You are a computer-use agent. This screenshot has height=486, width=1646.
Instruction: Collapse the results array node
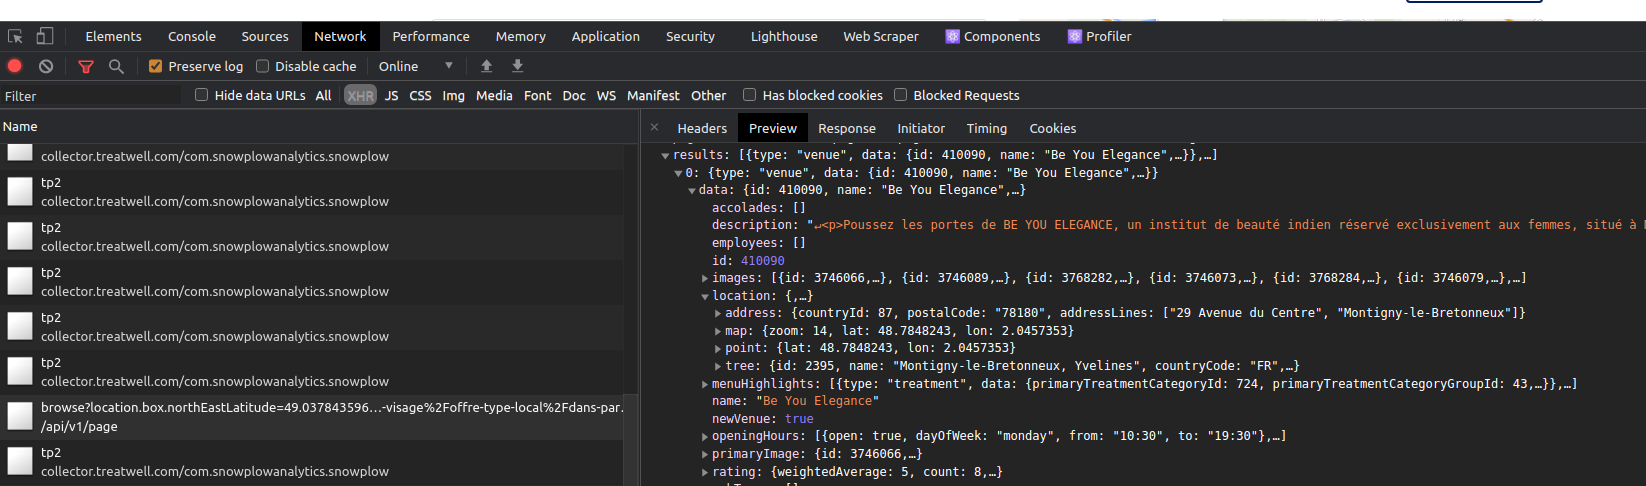point(665,155)
